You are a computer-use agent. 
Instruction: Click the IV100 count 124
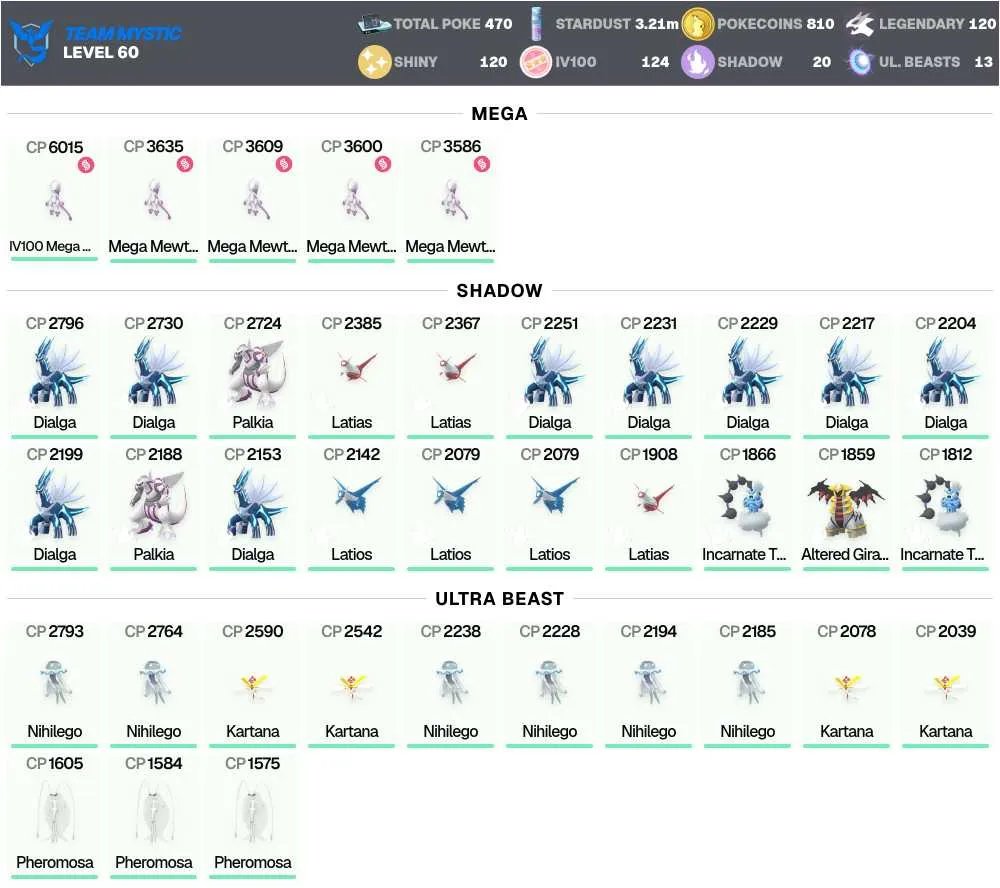point(655,62)
